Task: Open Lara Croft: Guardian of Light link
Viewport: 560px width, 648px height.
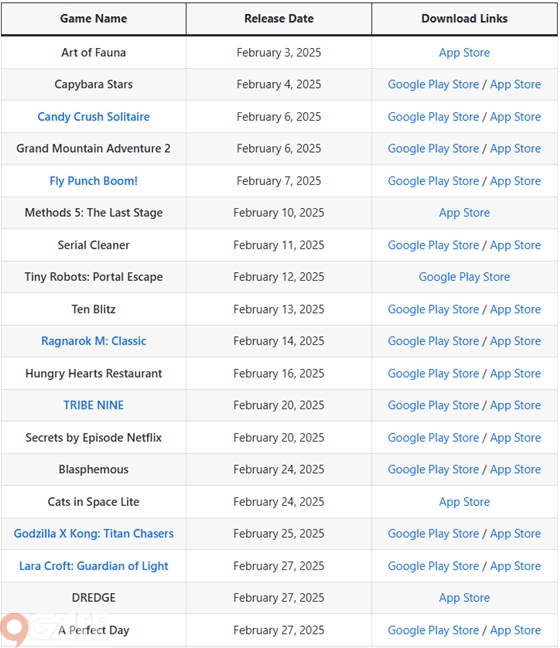Action: (x=93, y=566)
